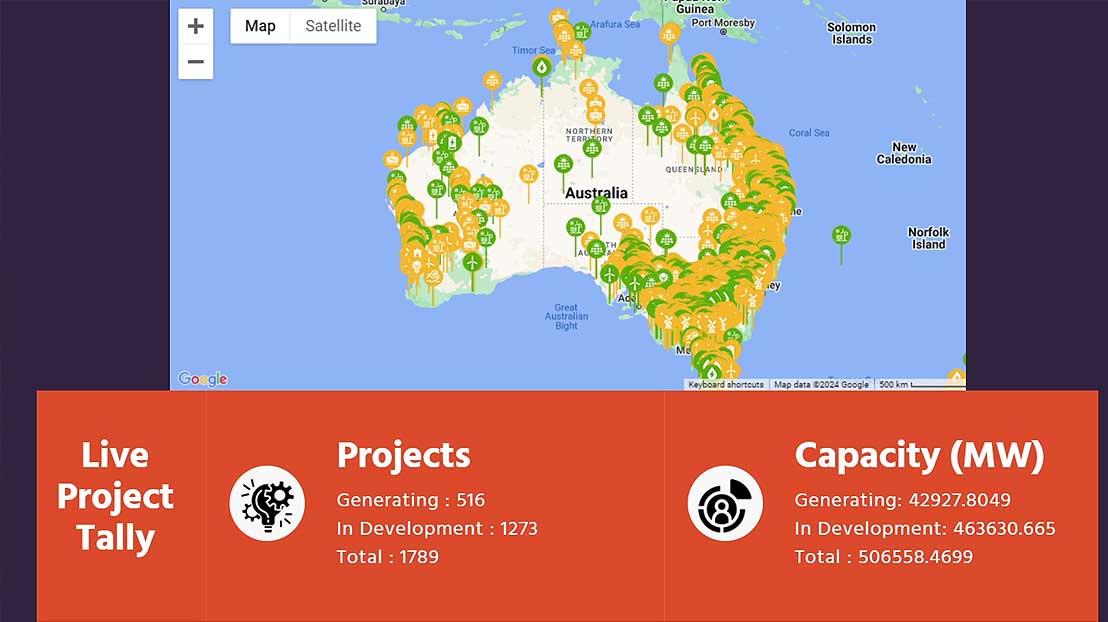
Task: Click the 'Capacity (MW)' heading
Action: [x=919, y=456]
